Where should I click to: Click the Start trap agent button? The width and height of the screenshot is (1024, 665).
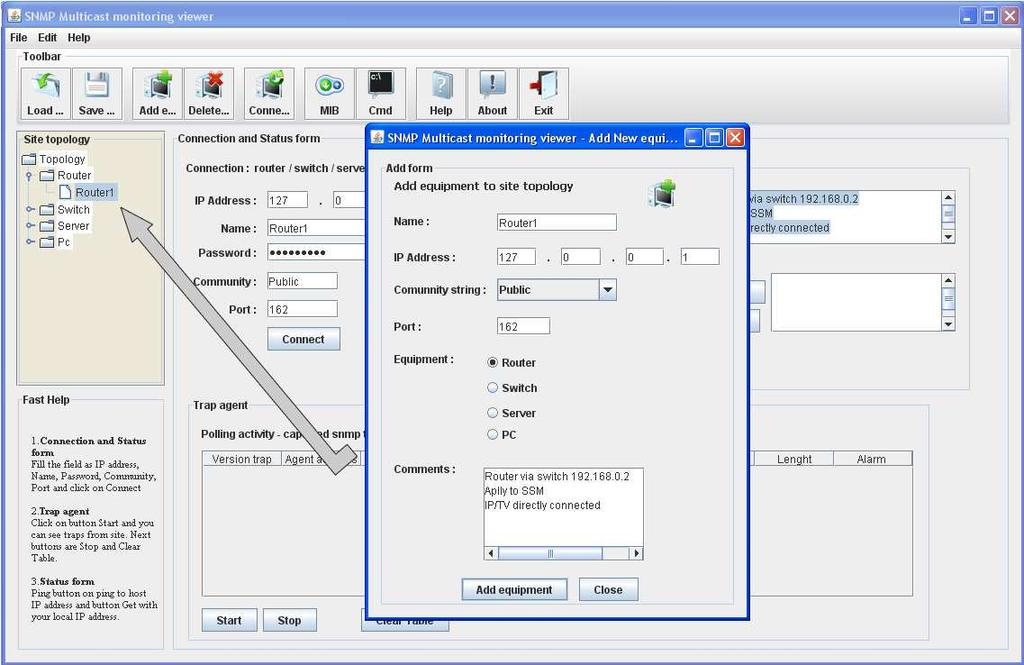pos(229,621)
